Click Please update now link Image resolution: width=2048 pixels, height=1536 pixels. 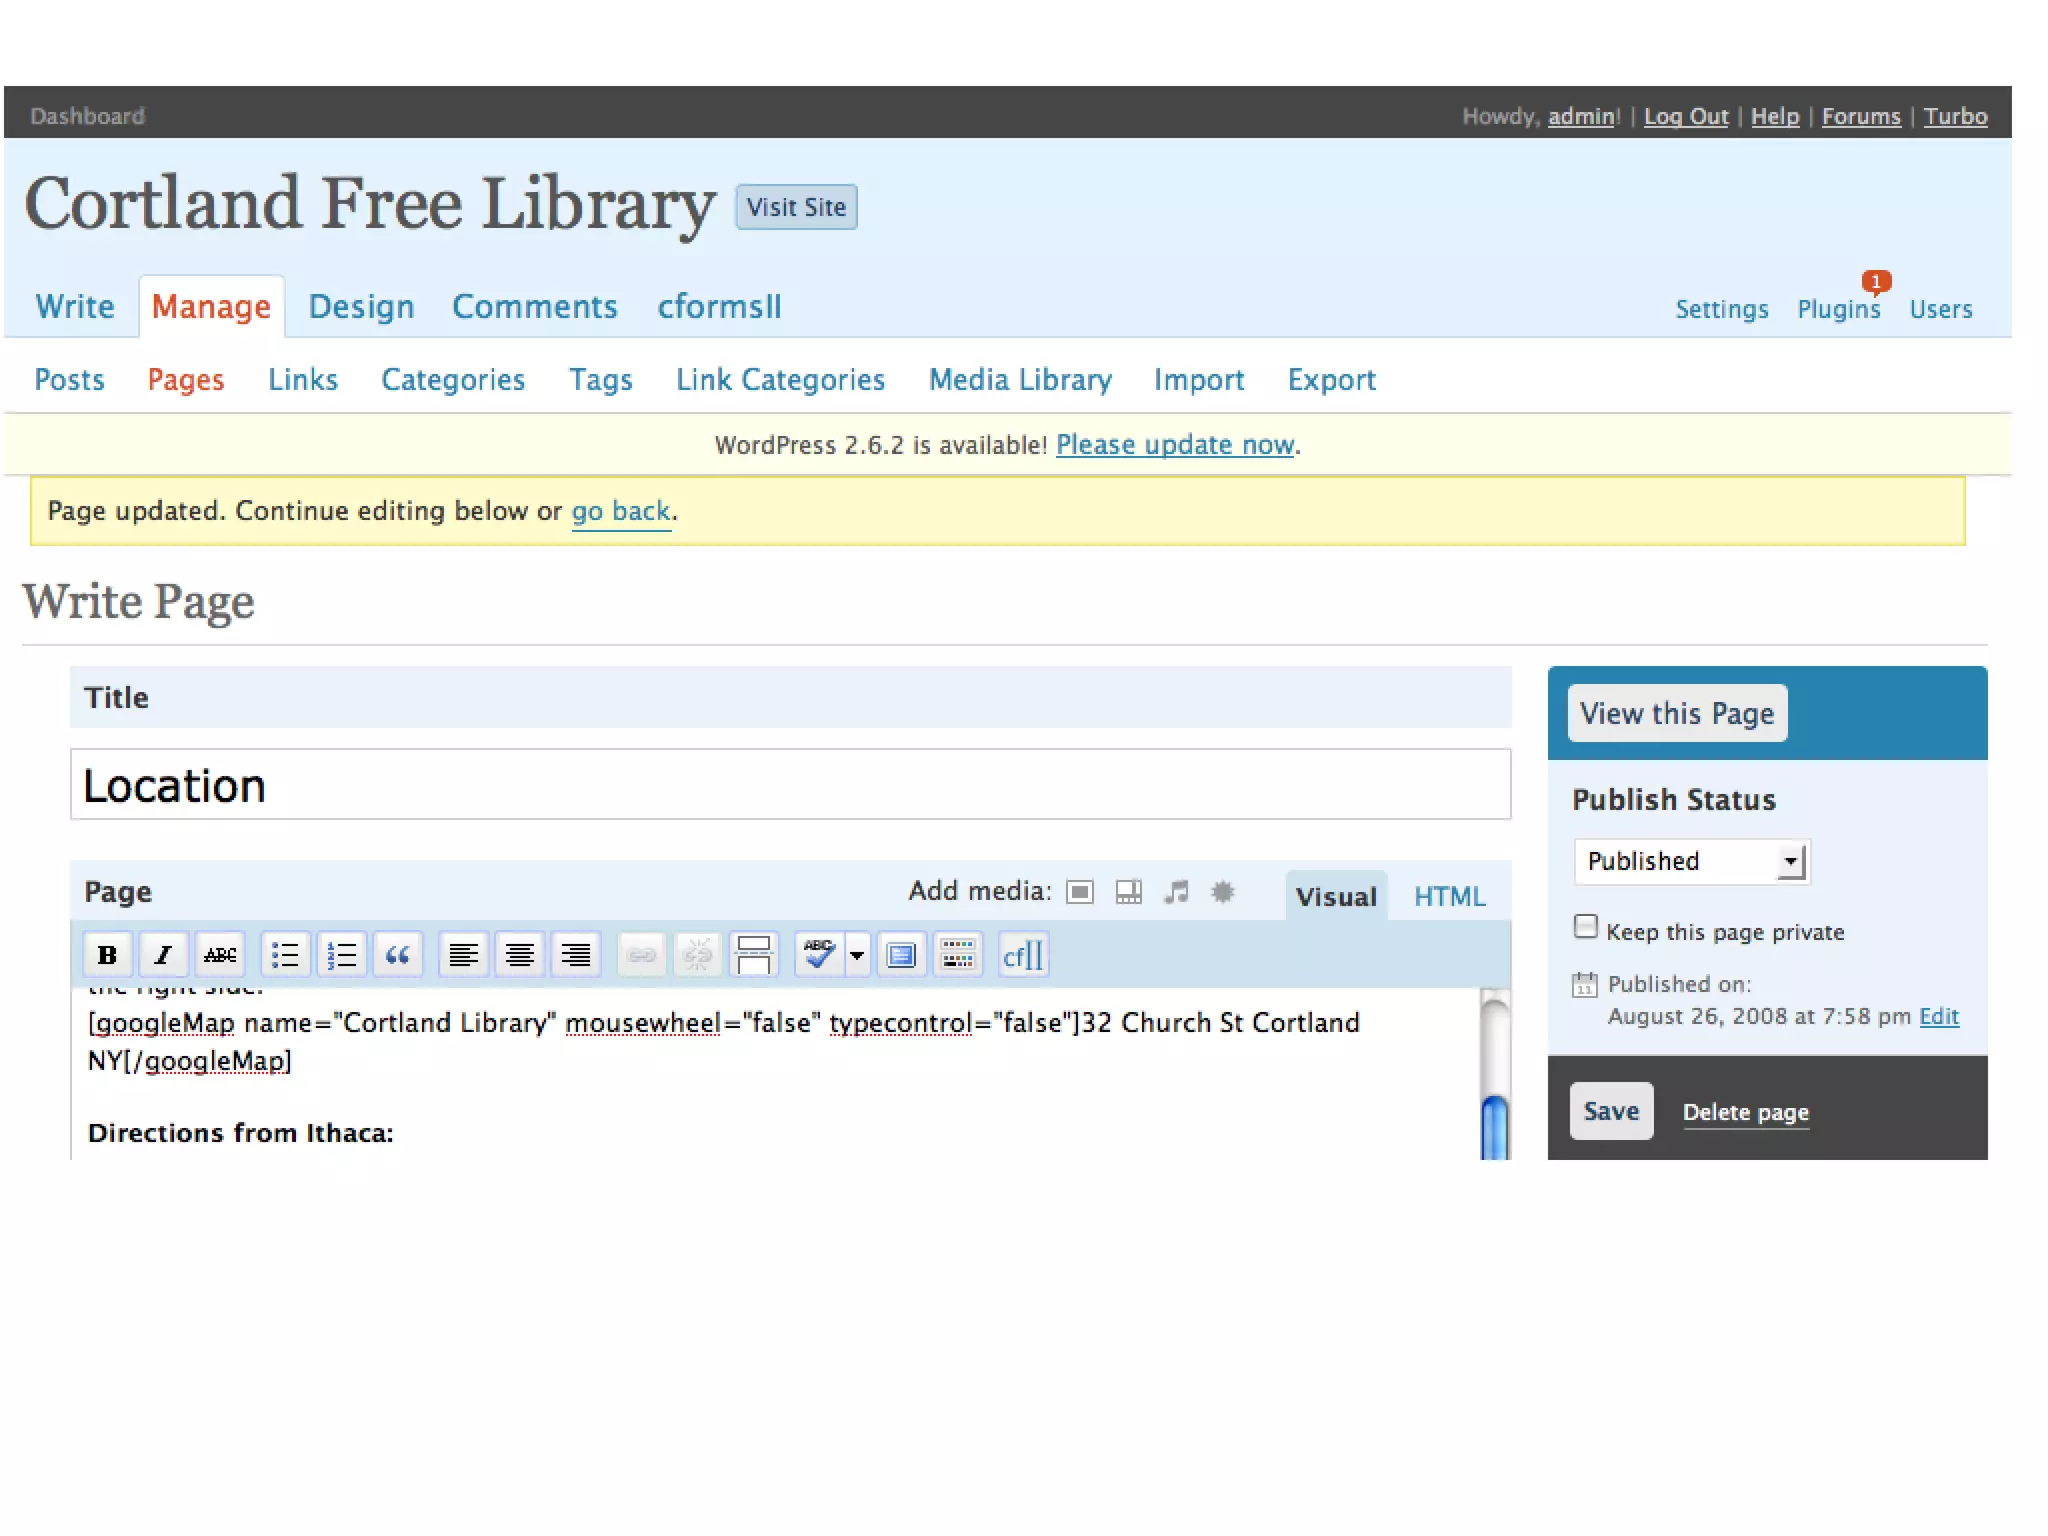(x=1176, y=445)
